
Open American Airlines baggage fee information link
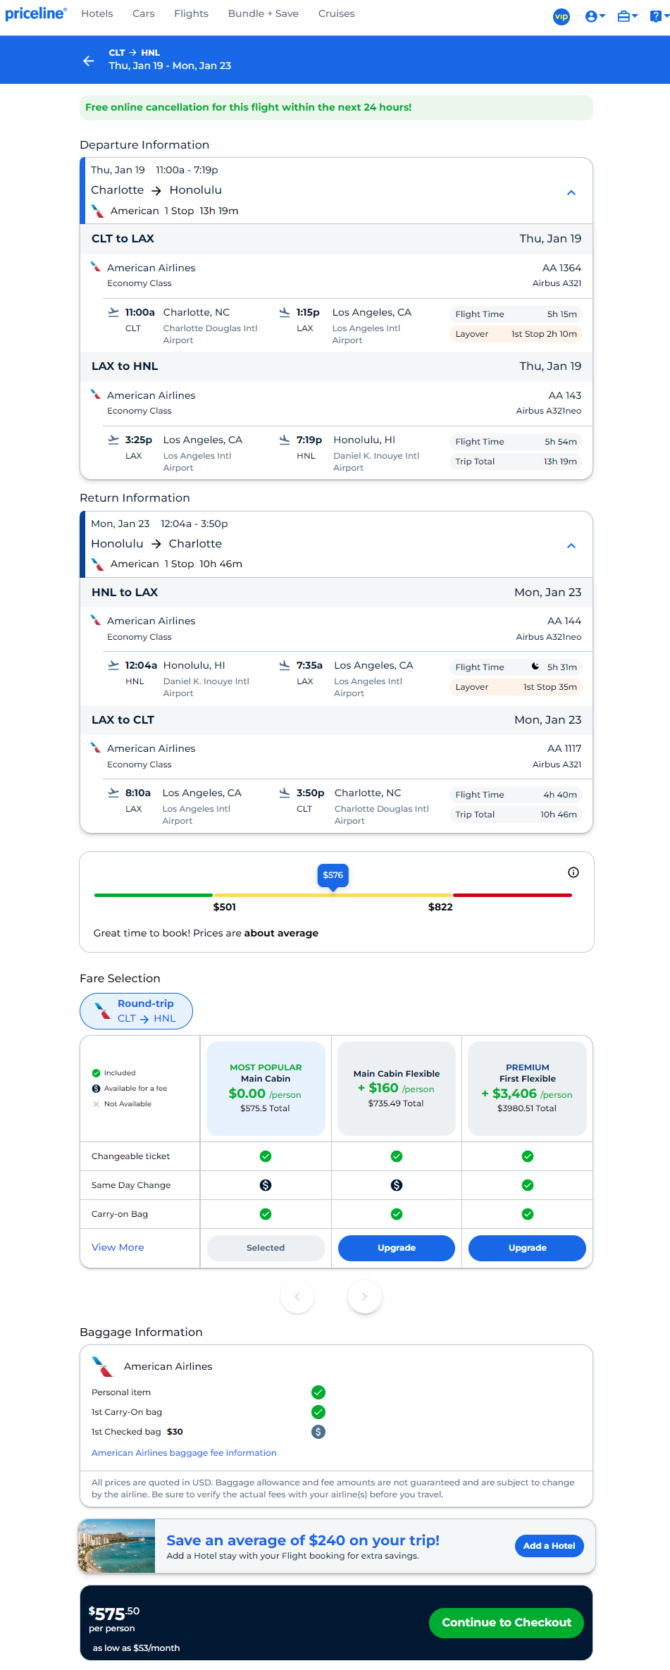click(x=184, y=1453)
